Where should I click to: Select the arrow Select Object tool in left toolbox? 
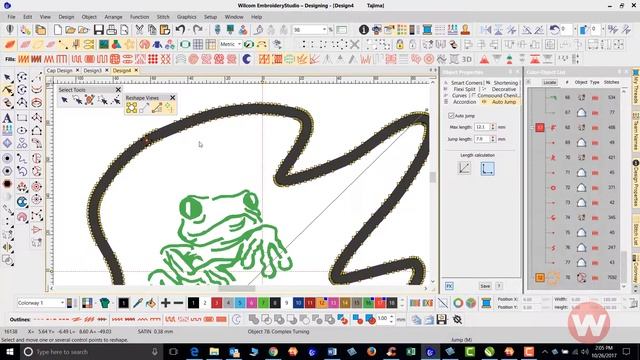click(7, 78)
